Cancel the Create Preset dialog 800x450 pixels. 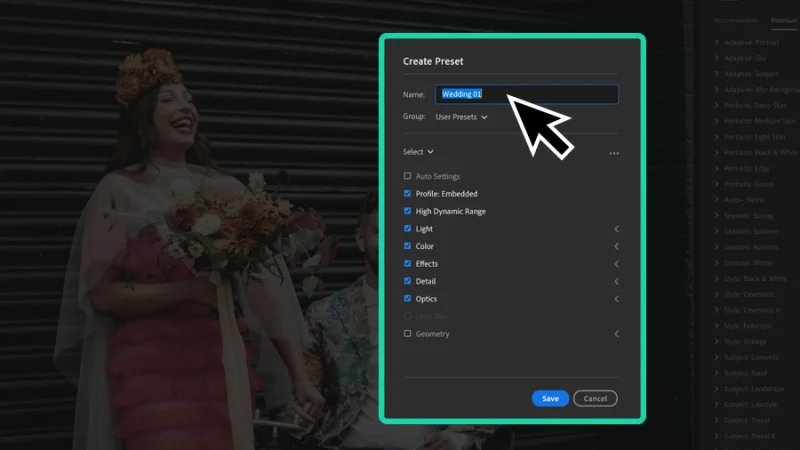coord(595,398)
